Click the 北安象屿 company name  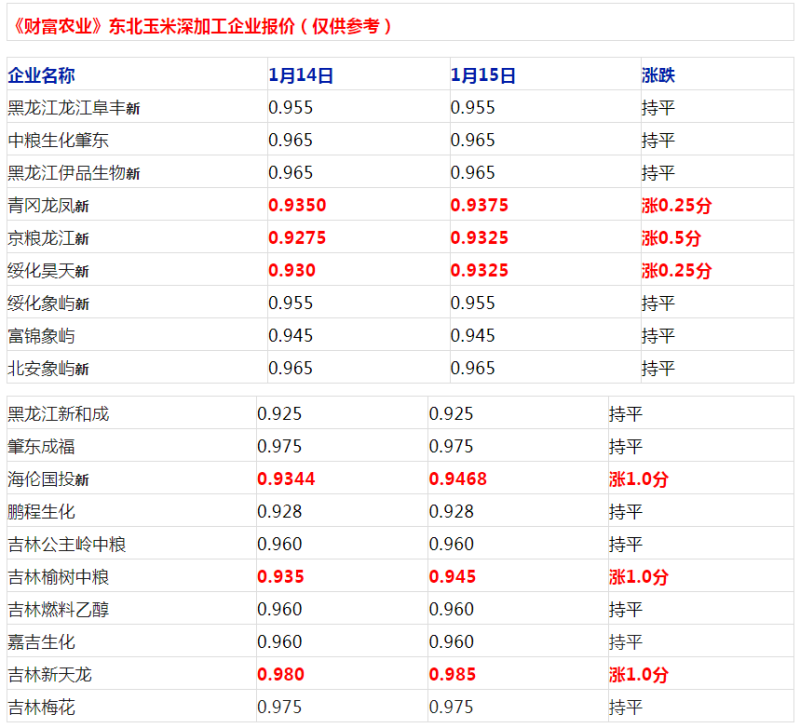48,368
